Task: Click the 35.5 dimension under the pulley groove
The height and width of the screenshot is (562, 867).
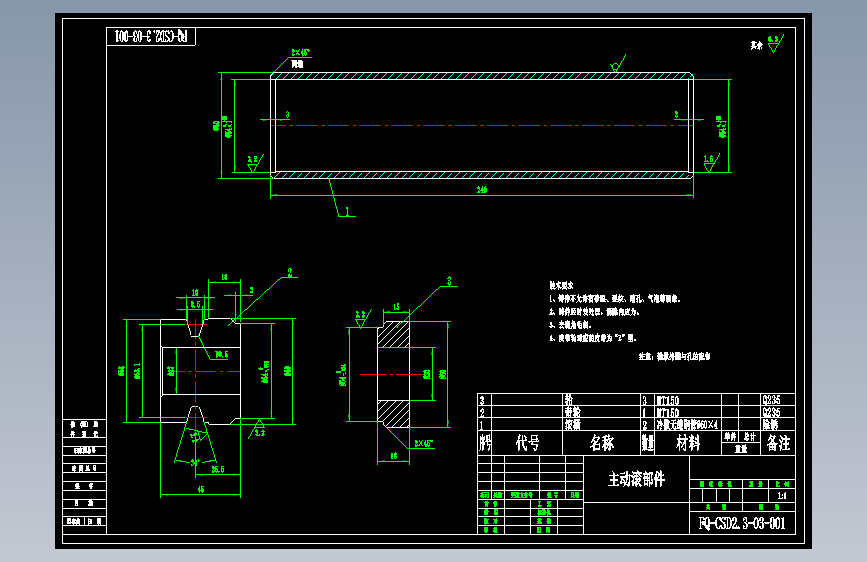Action: click(218, 469)
